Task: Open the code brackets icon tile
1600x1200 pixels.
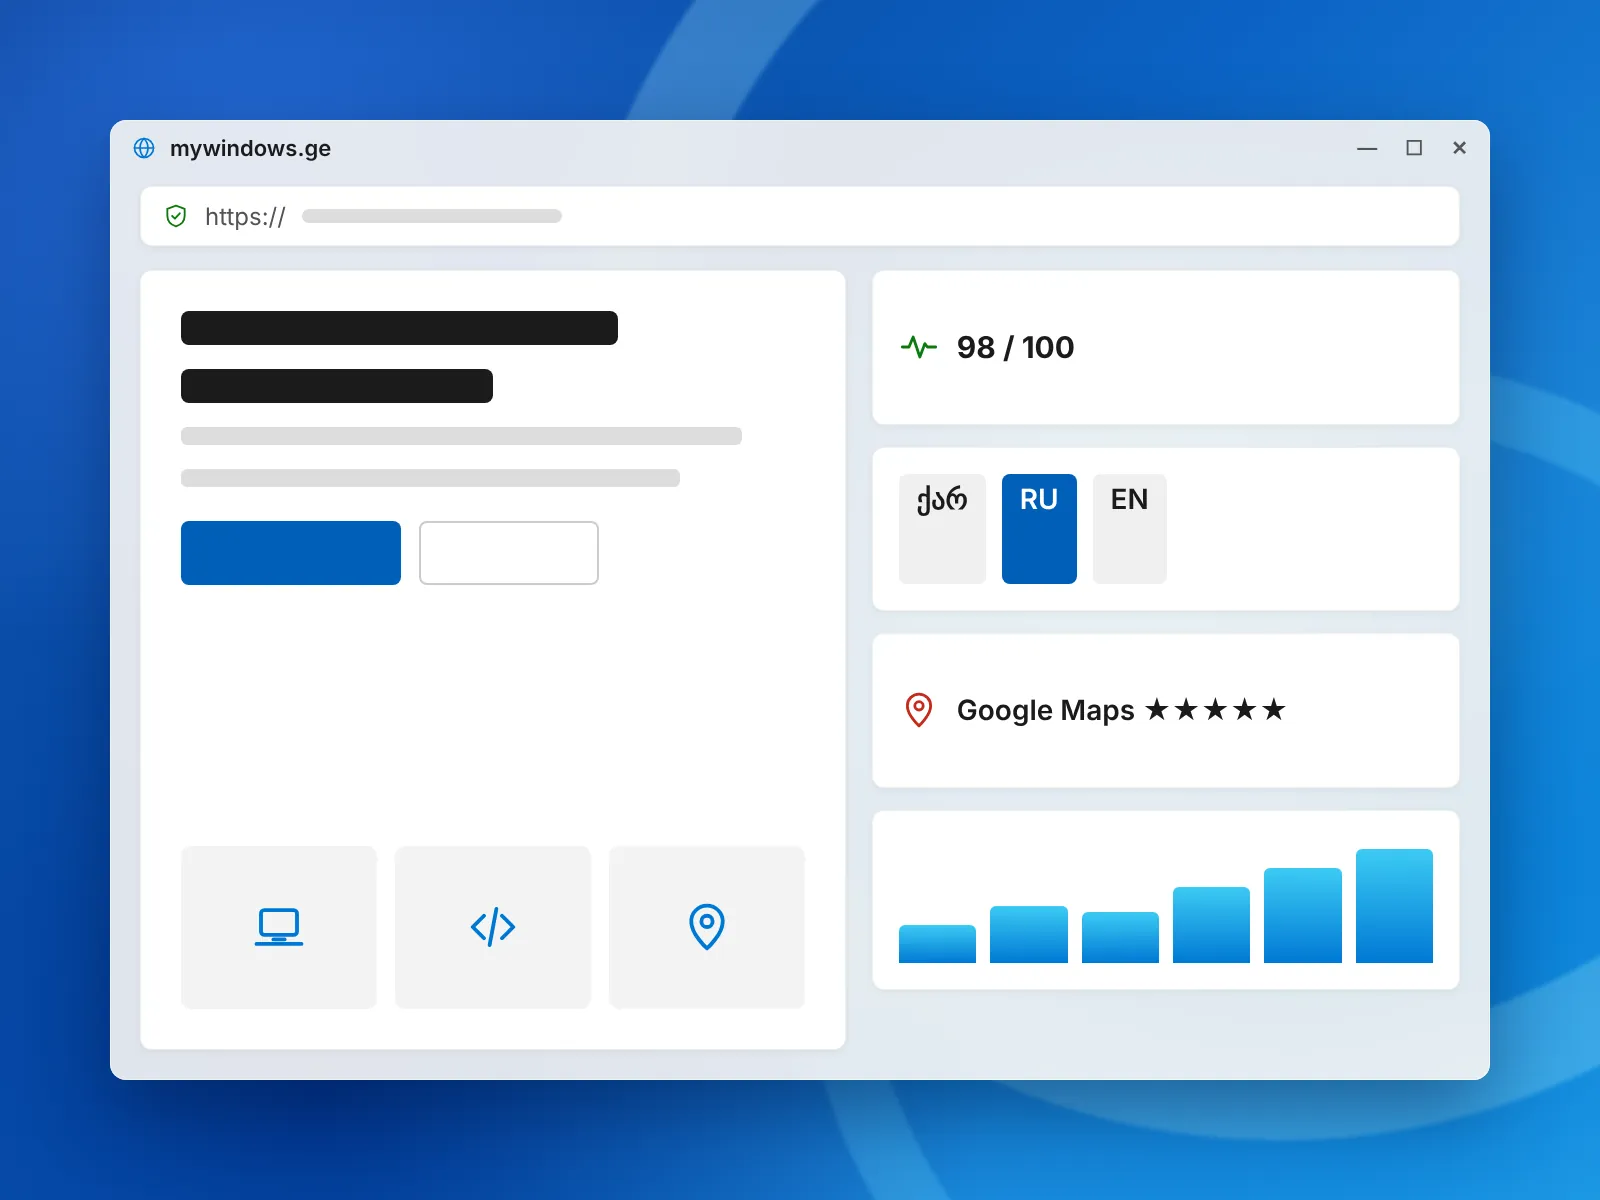Action: (x=493, y=927)
